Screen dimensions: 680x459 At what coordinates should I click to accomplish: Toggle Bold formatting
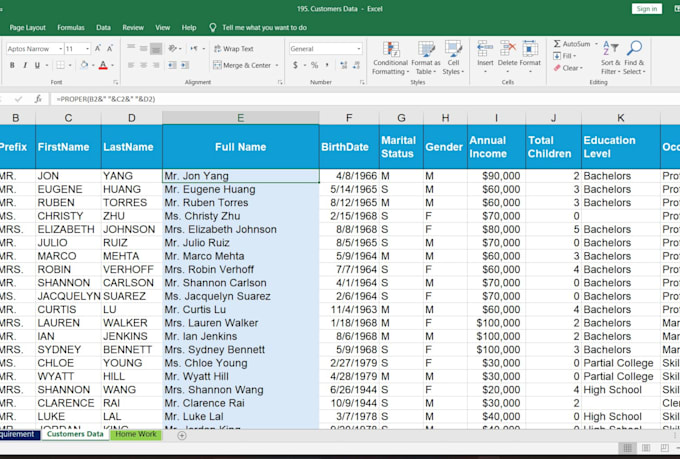pos(12,65)
